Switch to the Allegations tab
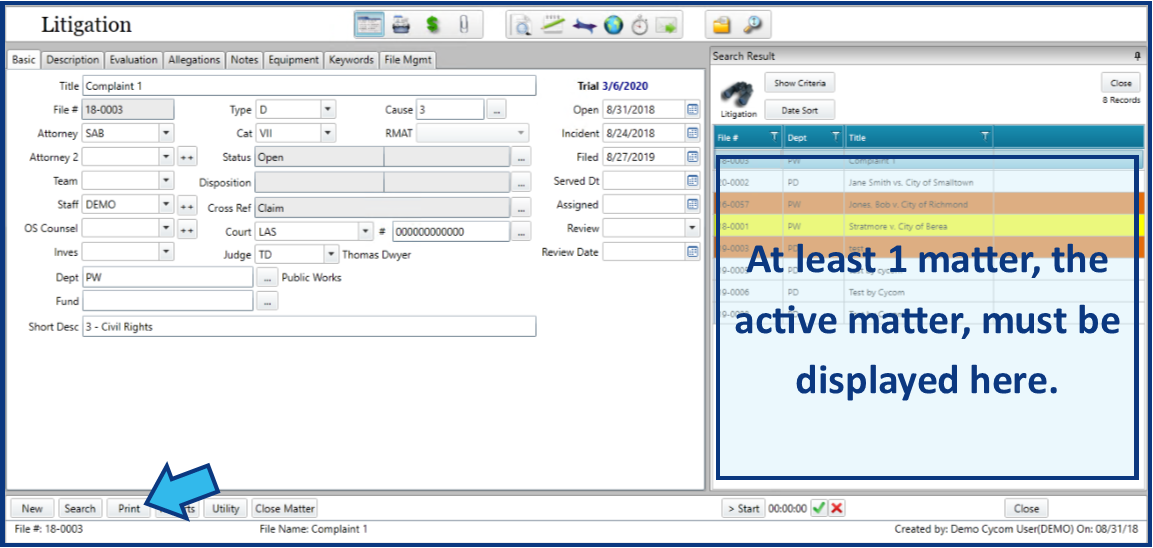Screen dimensions: 1153x548 (194, 60)
